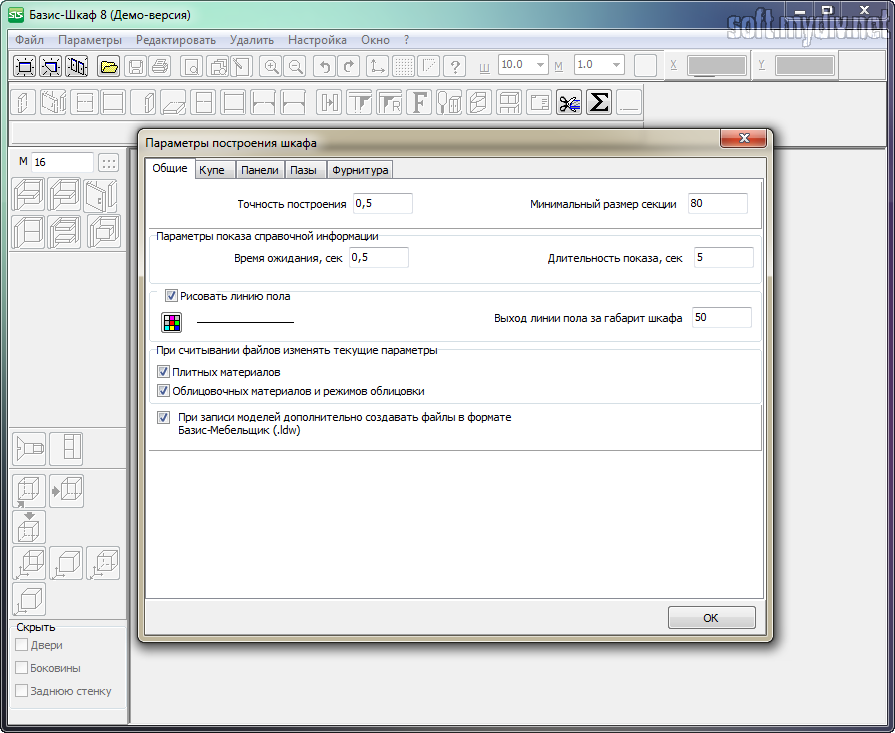Click the 'Точность построения' input field
This screenshot has width=895, height=733.
pos(382,204)
